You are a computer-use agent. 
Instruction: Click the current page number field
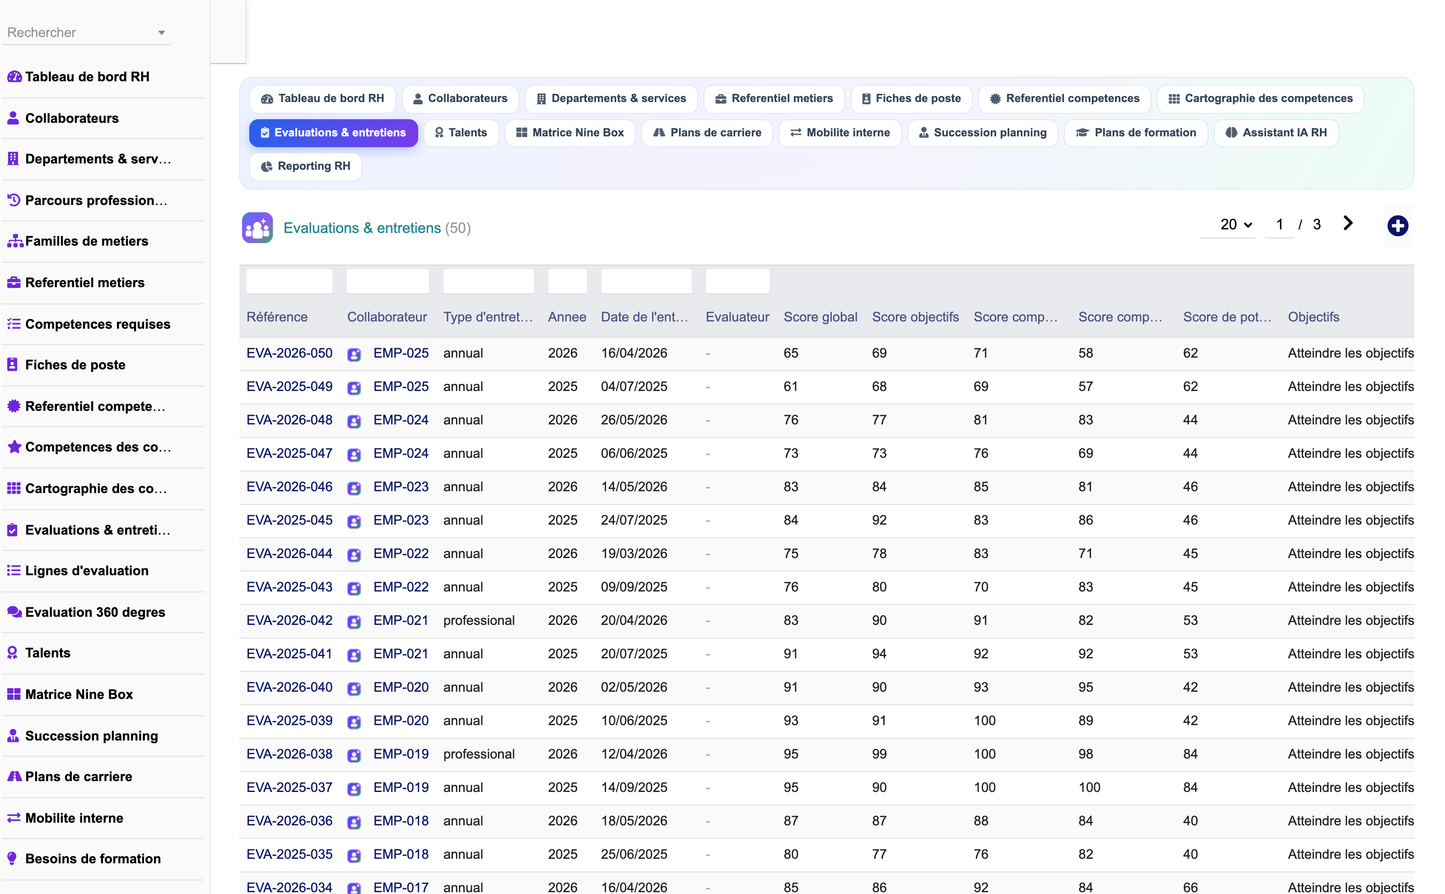pos(1279,225)
